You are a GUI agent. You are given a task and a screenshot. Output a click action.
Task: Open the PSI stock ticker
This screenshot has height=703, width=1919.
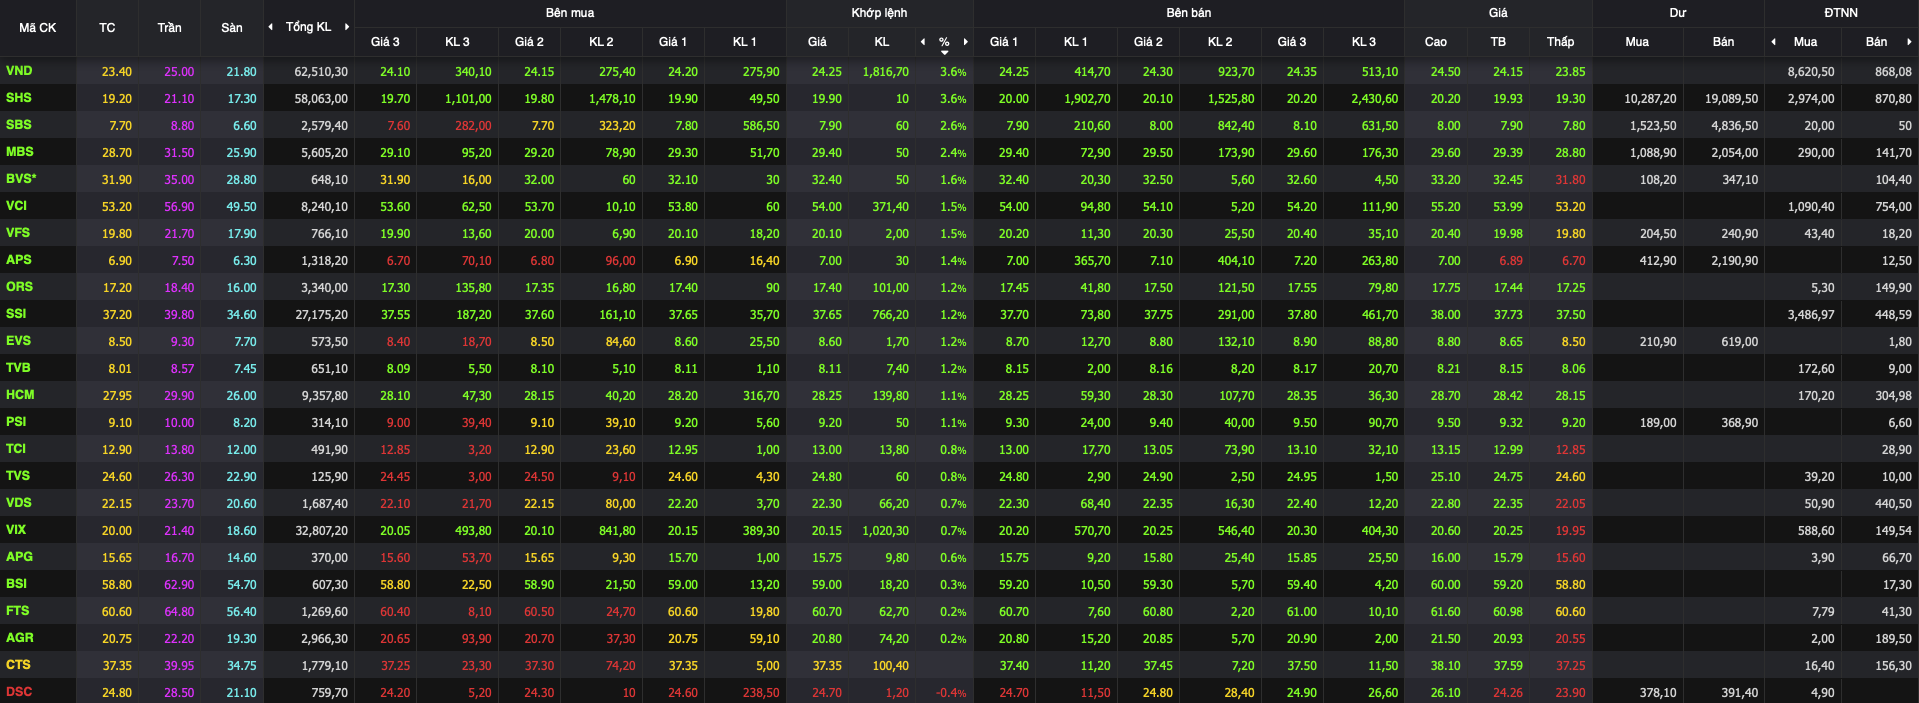(16, 422)
